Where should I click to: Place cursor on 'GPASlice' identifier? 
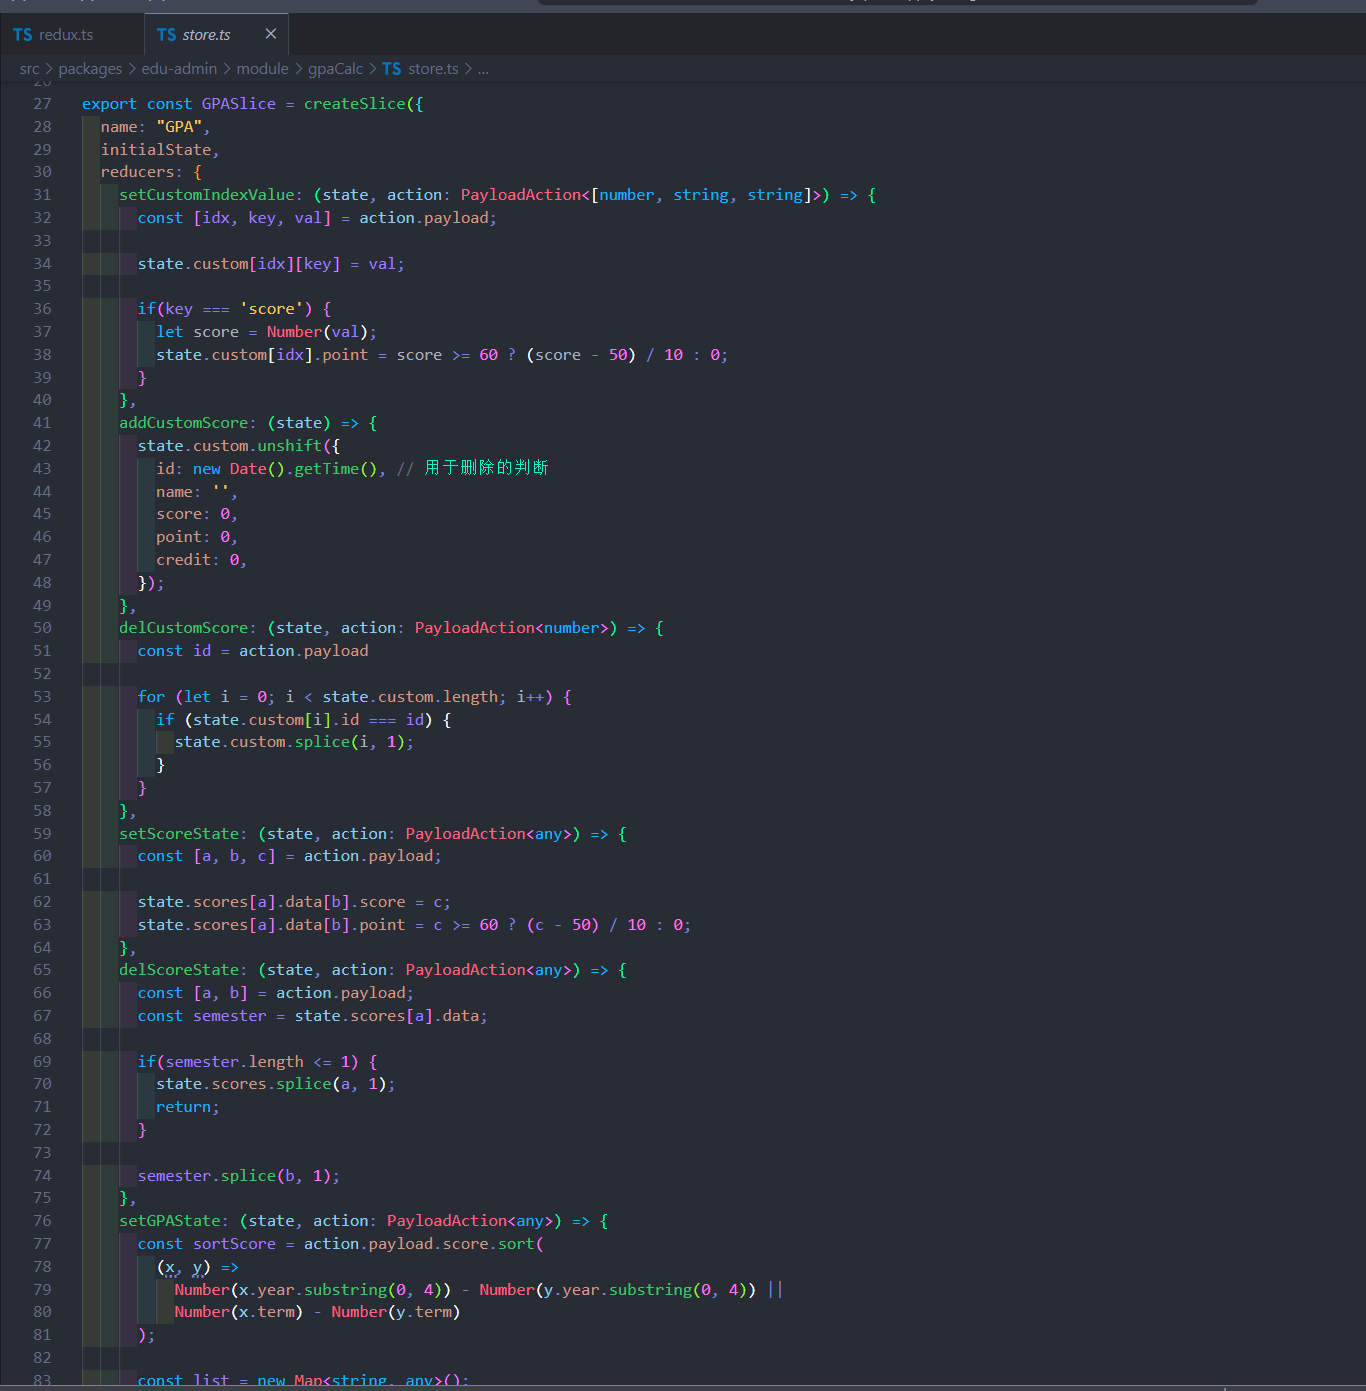[x=239, y=104]
